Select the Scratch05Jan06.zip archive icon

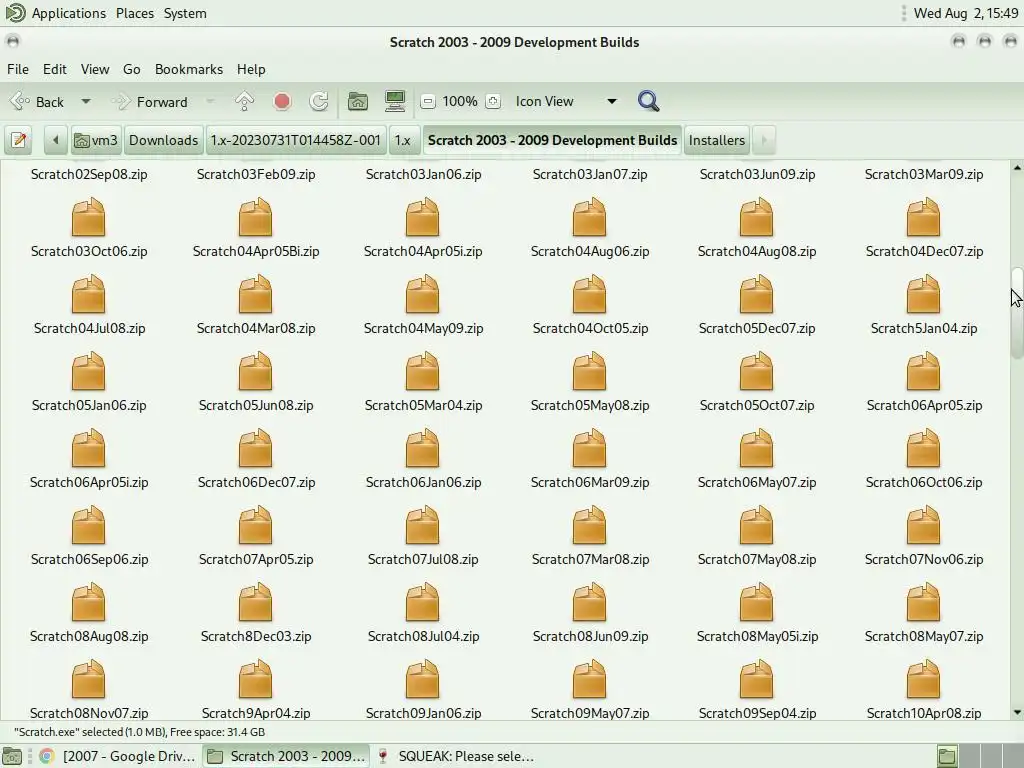(x=88, y=371)
